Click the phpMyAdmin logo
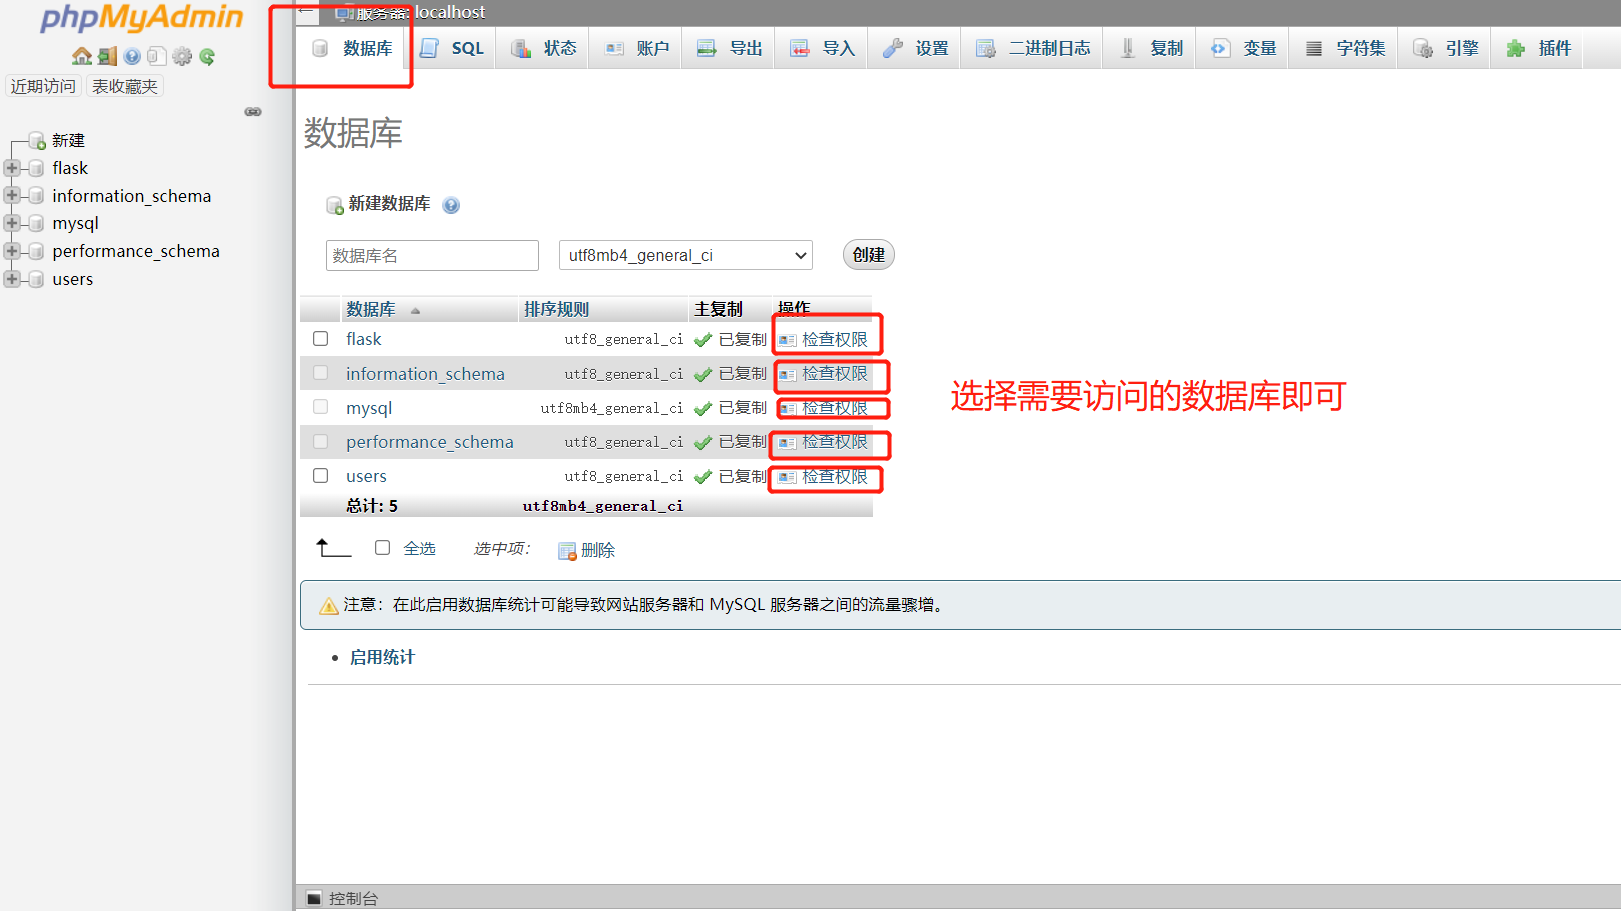 tap(142, 18)
